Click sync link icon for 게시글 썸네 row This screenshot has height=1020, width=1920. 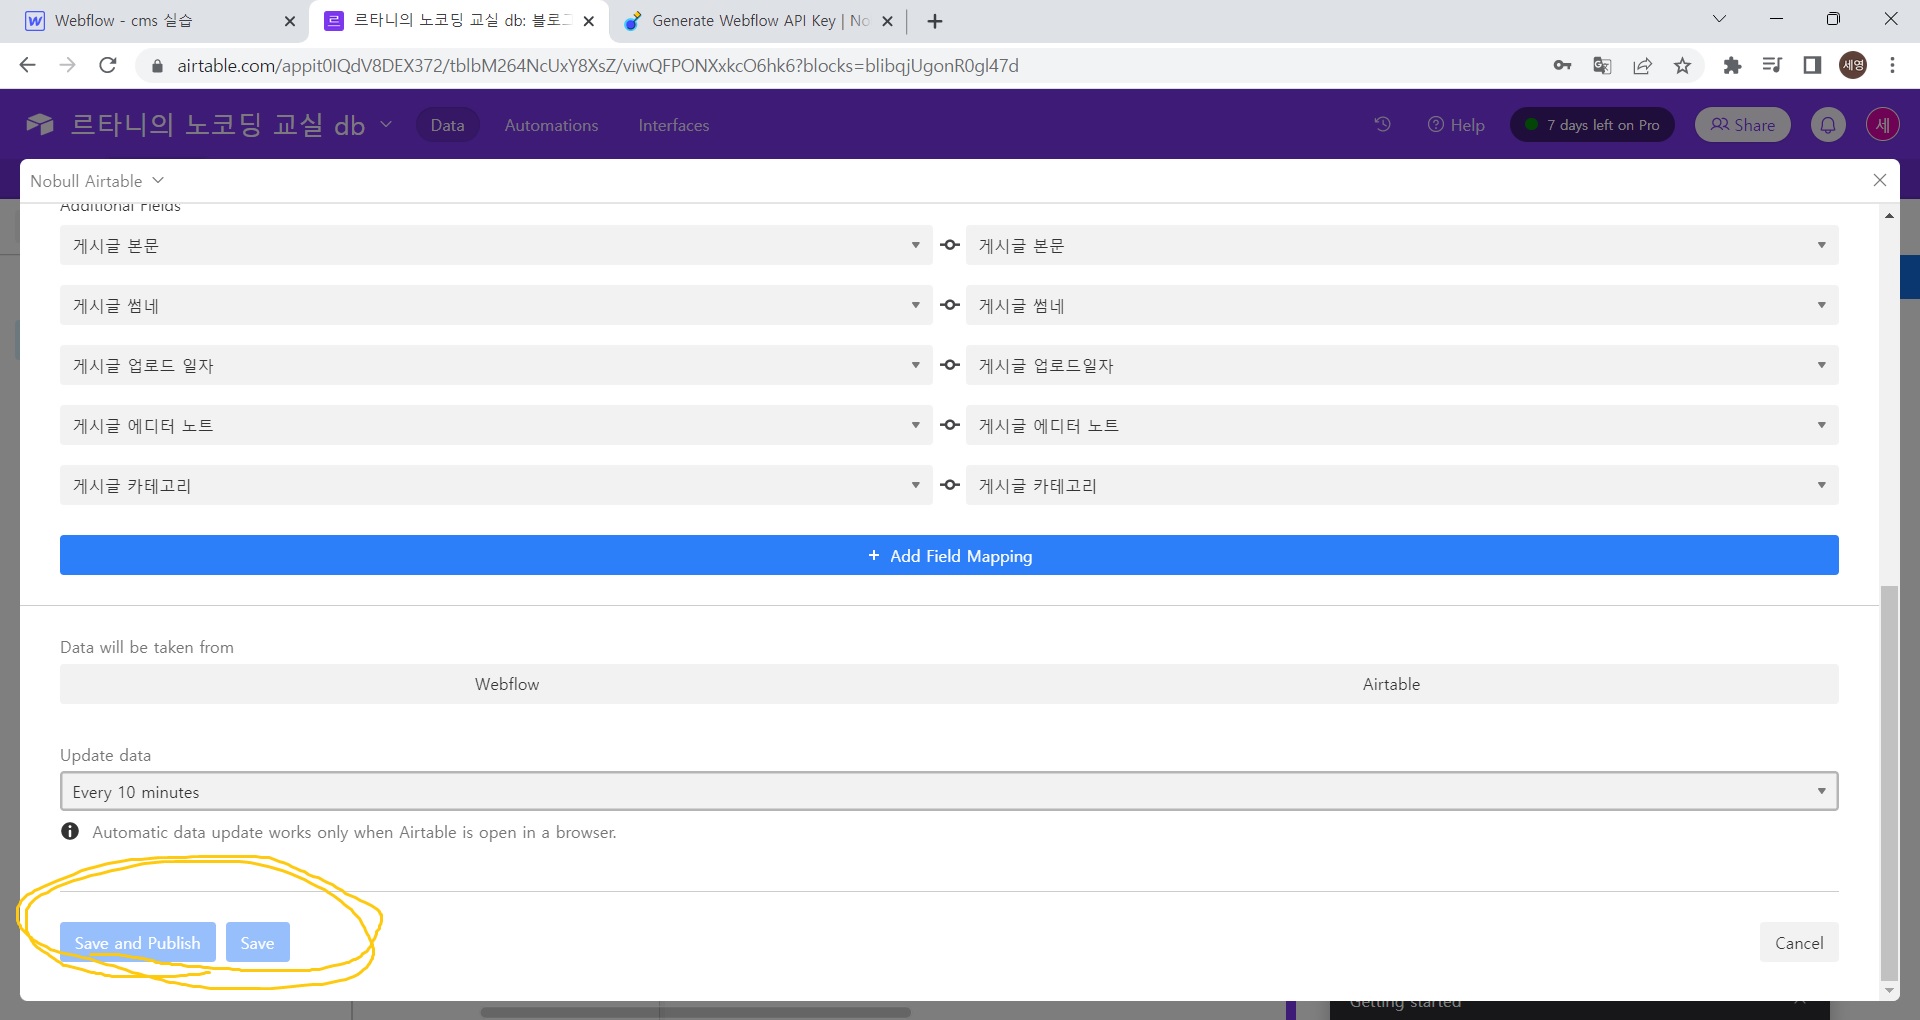coord(950,305)
